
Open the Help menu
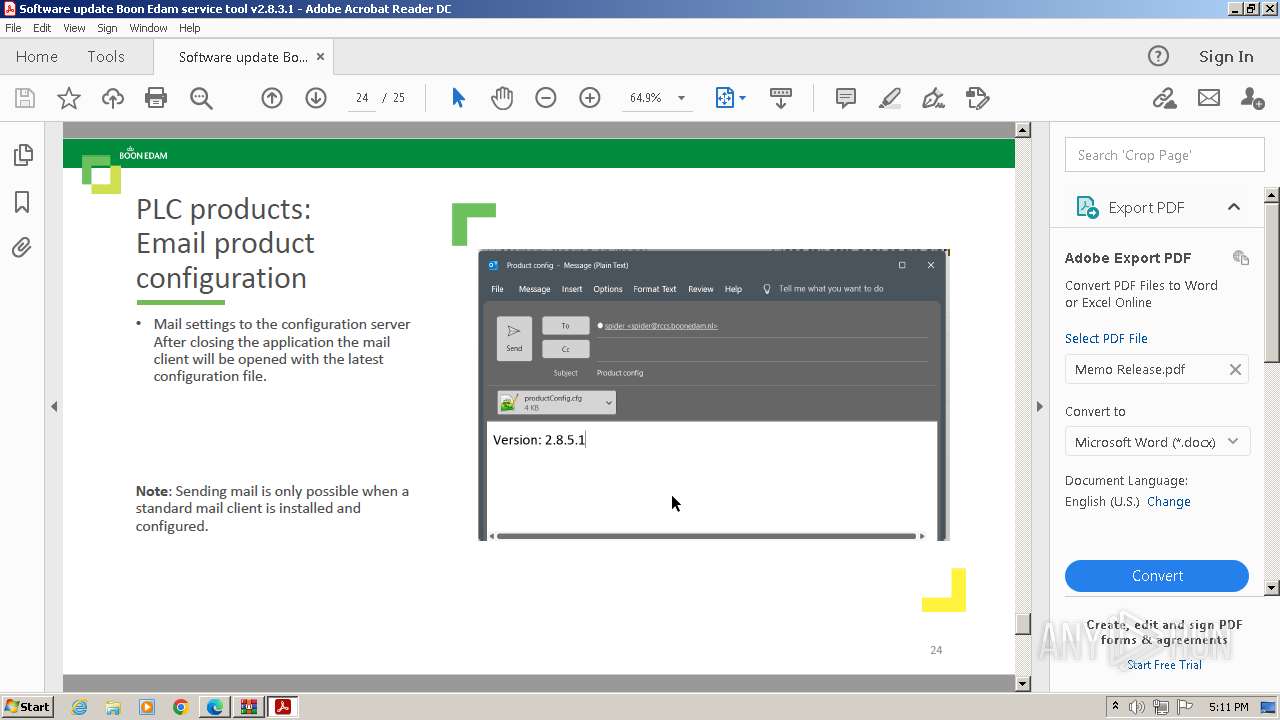(x=189, y=28)
